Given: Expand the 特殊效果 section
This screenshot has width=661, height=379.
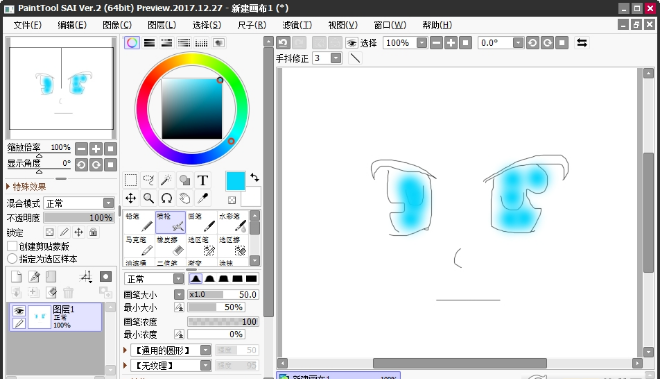Looking at the screenshot, I should 26,186.
